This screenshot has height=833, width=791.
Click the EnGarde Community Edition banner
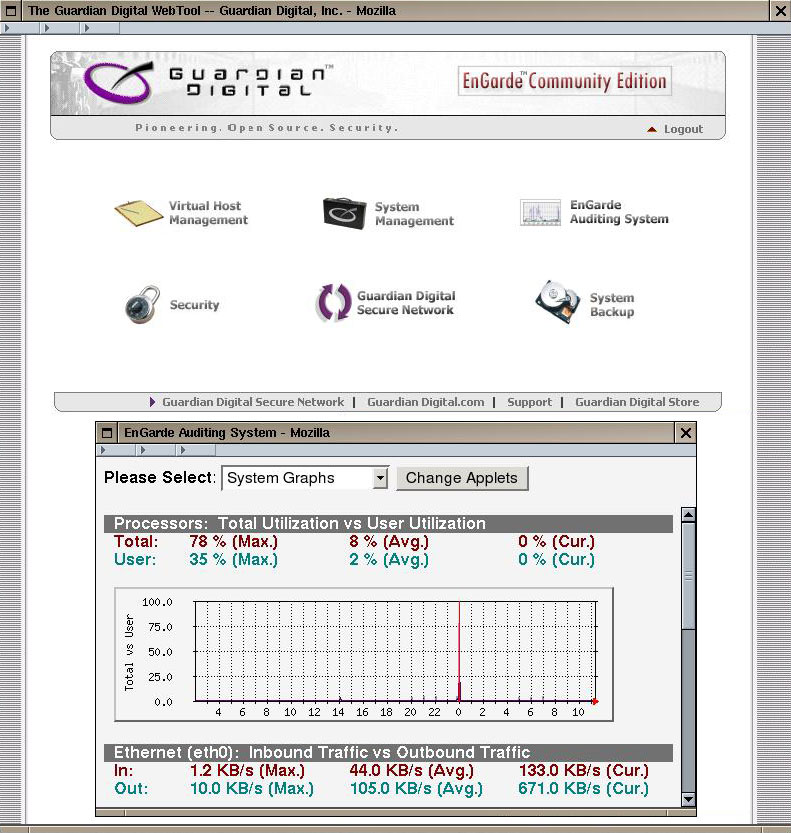pyautogui.click(x=564, y=82)
